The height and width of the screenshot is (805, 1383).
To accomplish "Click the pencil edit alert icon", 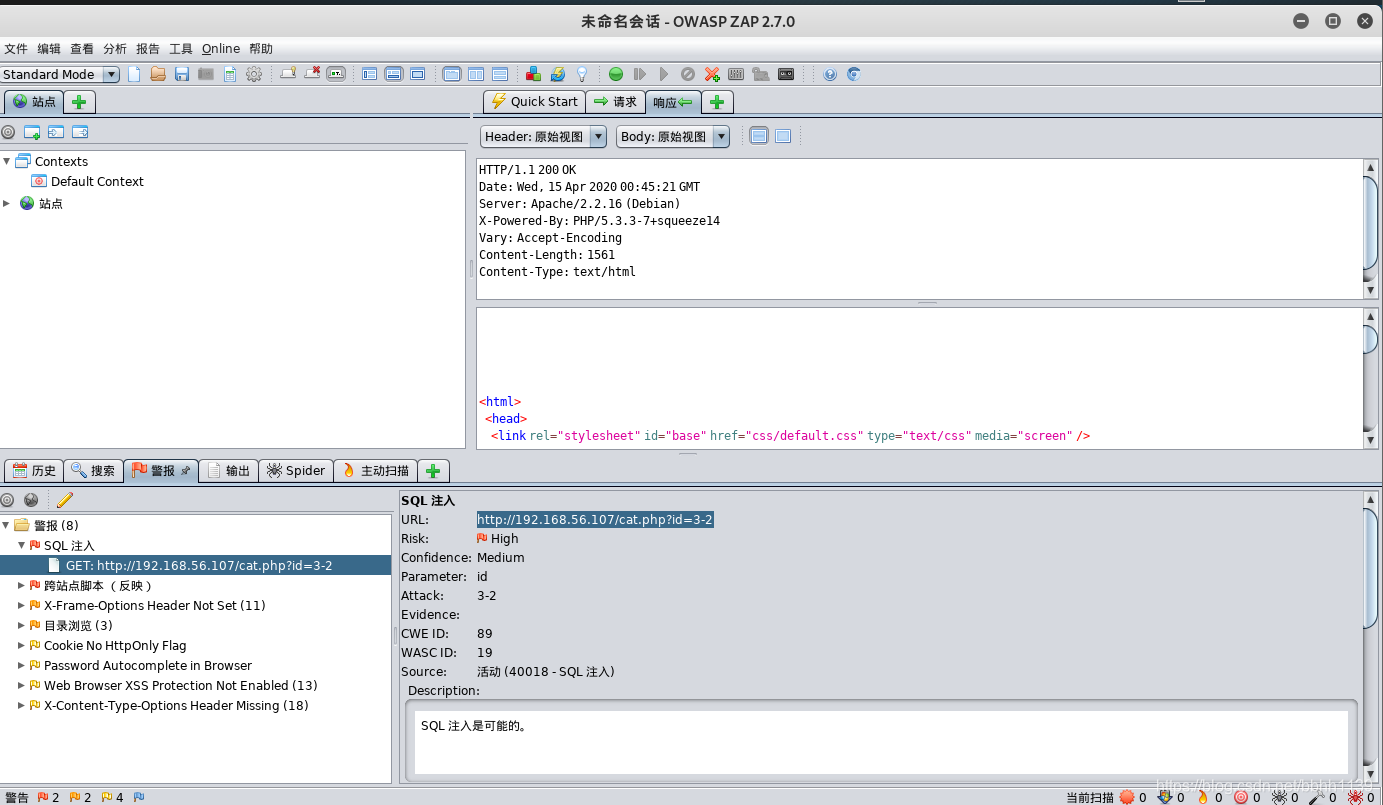I will (x=65, y=499).
